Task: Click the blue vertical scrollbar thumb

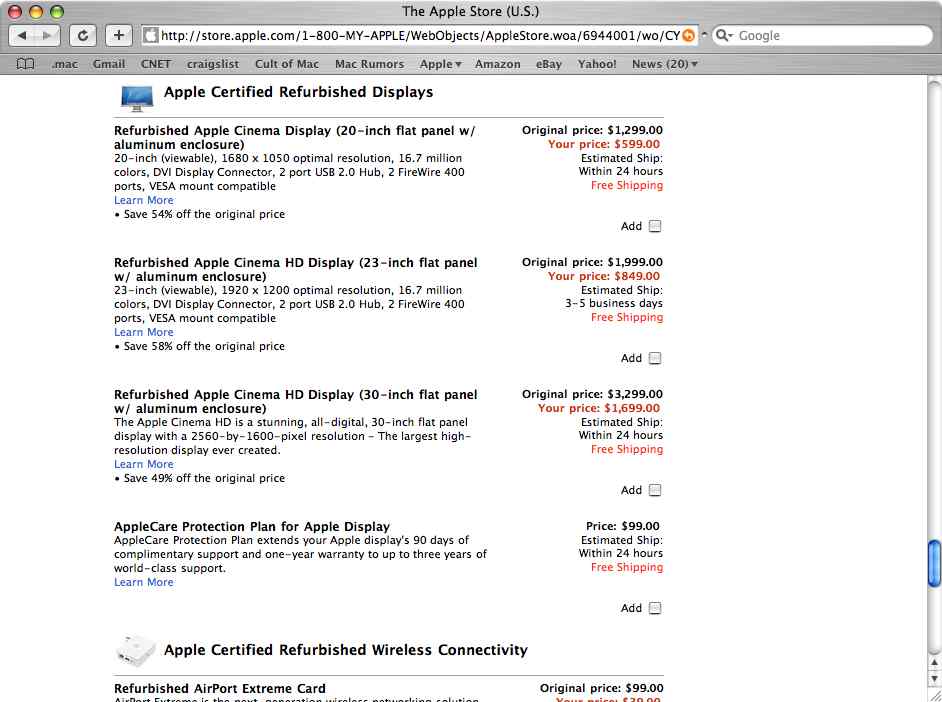Action: click(934, 563)
